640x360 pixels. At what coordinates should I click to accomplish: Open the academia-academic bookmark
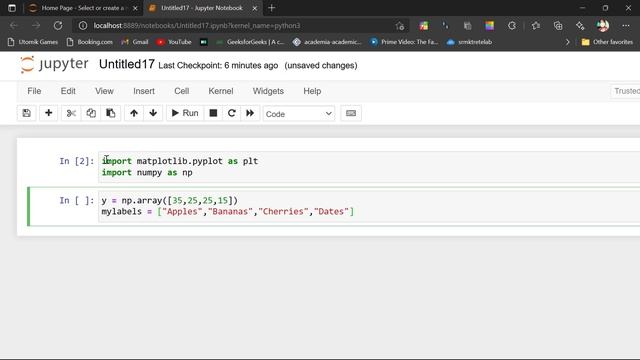point(327,42)
